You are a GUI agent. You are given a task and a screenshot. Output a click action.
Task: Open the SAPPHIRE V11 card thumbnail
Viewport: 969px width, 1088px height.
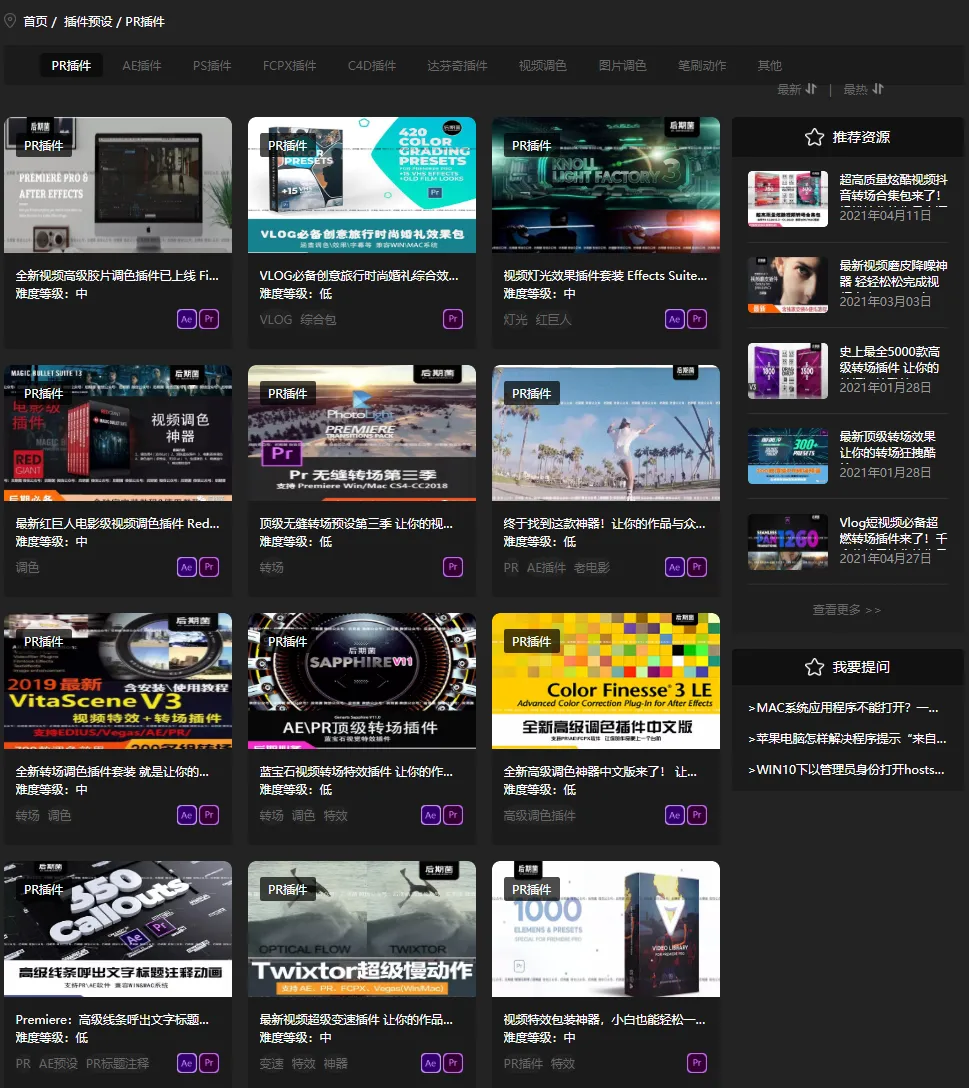tap(362, 681)
